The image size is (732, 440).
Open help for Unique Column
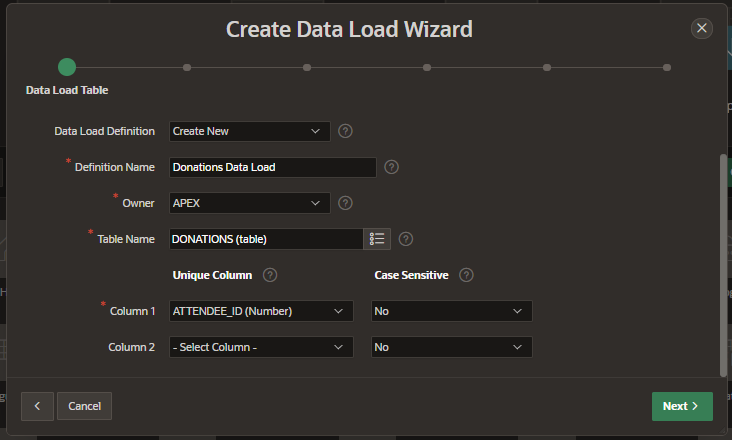(x=270, y=275)
